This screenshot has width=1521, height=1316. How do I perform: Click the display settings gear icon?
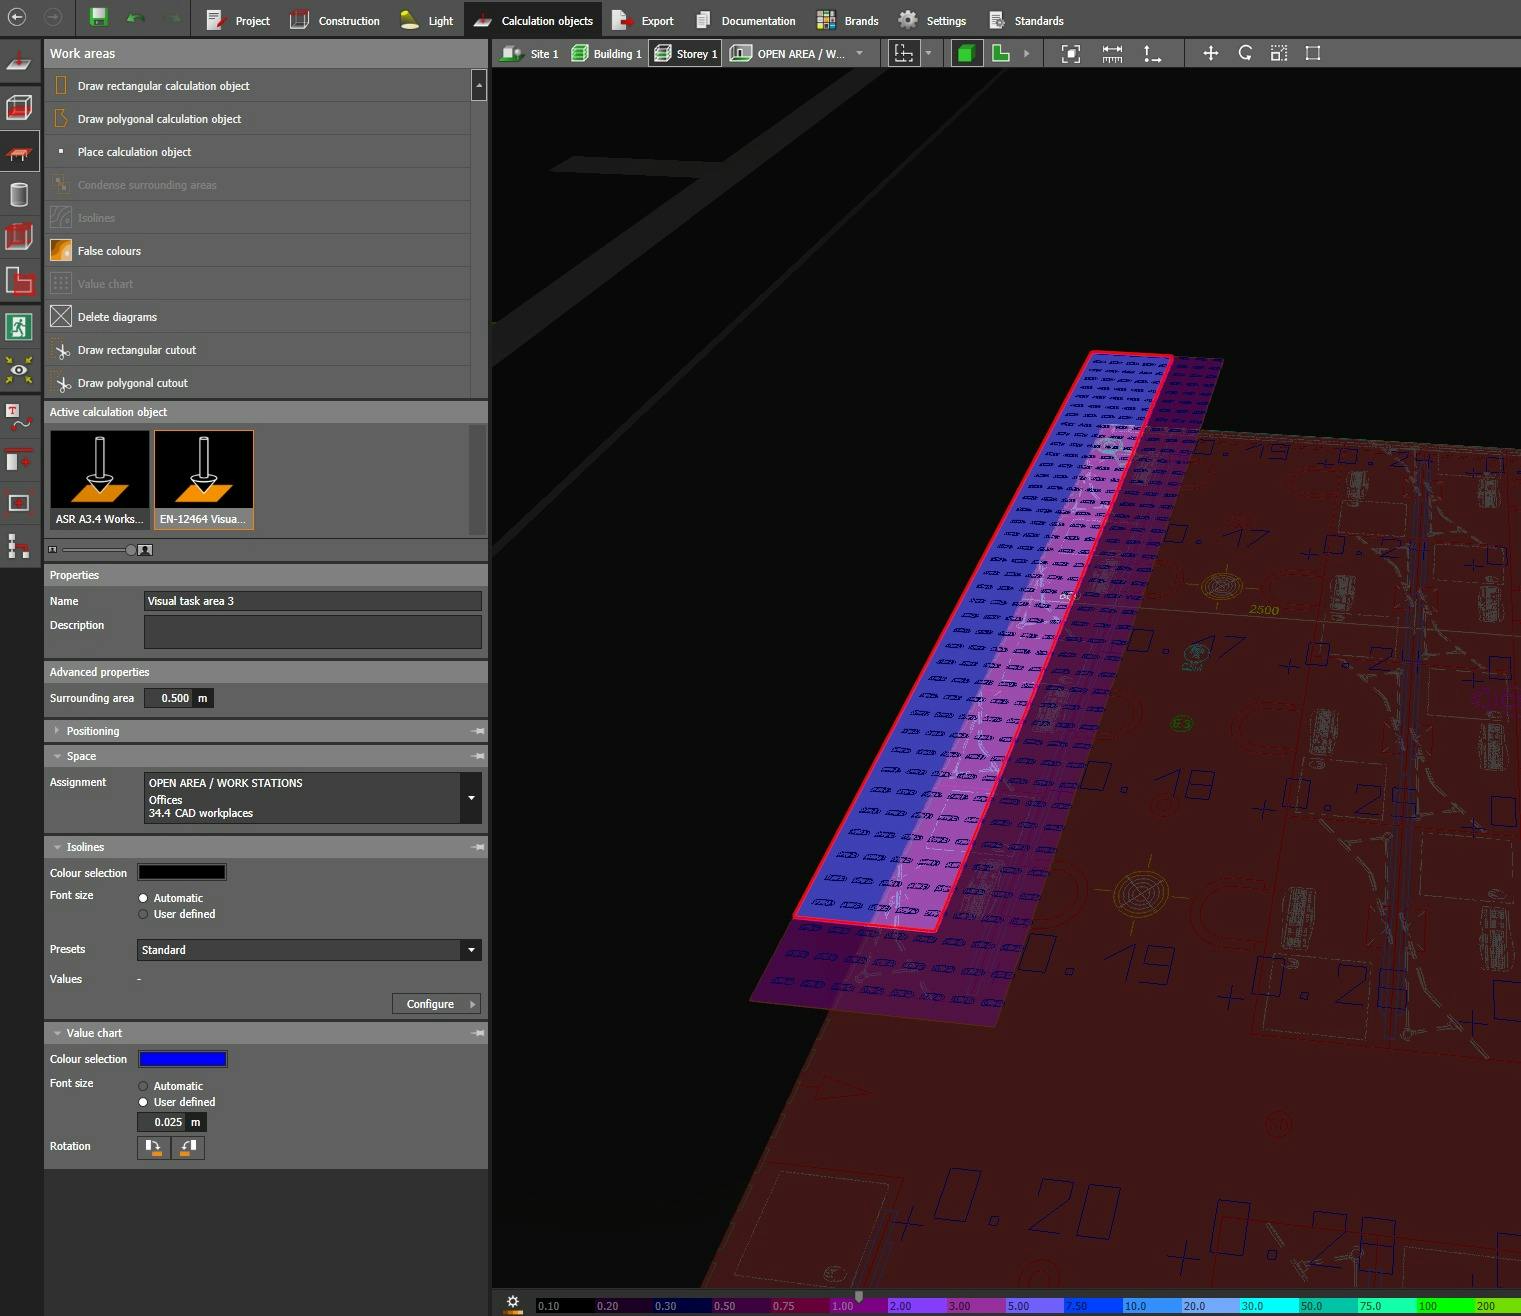[x=512, y=1302]
